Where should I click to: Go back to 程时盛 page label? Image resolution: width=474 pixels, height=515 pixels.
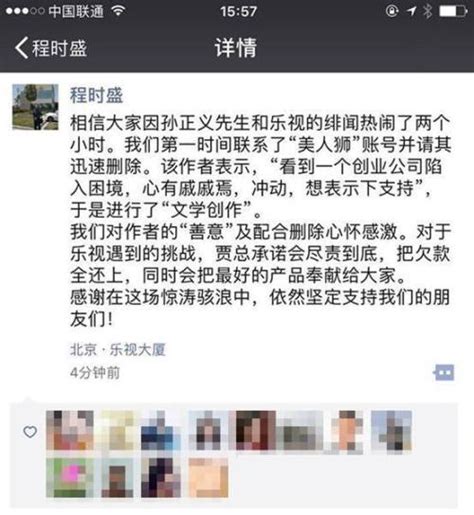59,48
